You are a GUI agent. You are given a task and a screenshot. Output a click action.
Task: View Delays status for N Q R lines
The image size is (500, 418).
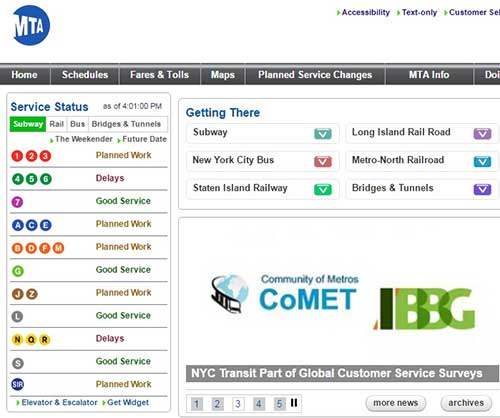click(110, 339)
